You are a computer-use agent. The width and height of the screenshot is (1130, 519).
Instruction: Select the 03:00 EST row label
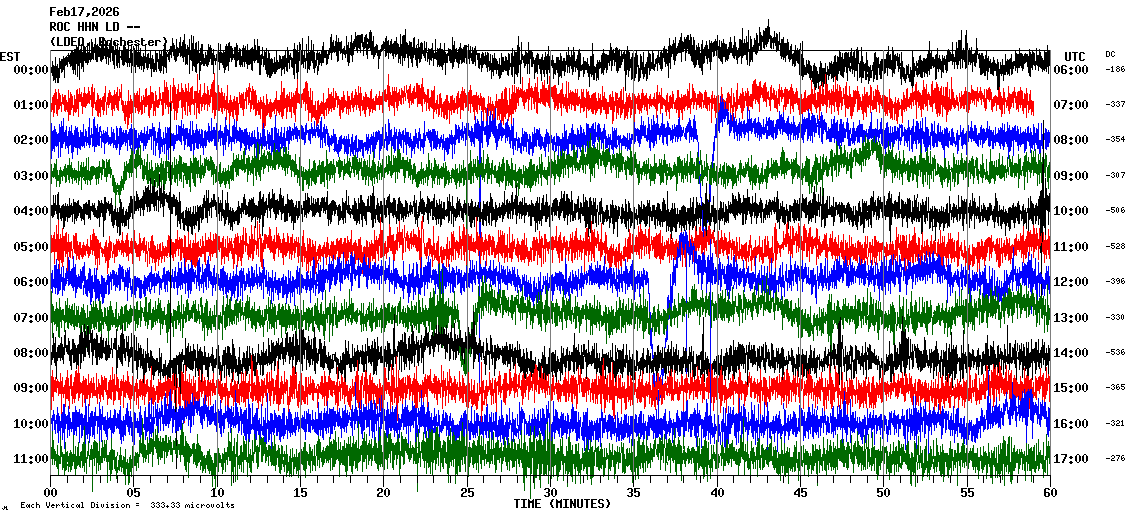(31, 176)
